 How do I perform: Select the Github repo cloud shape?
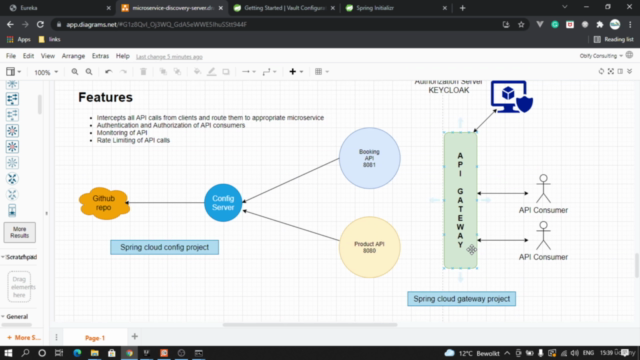pyautogui.click(x=104, y=203)
